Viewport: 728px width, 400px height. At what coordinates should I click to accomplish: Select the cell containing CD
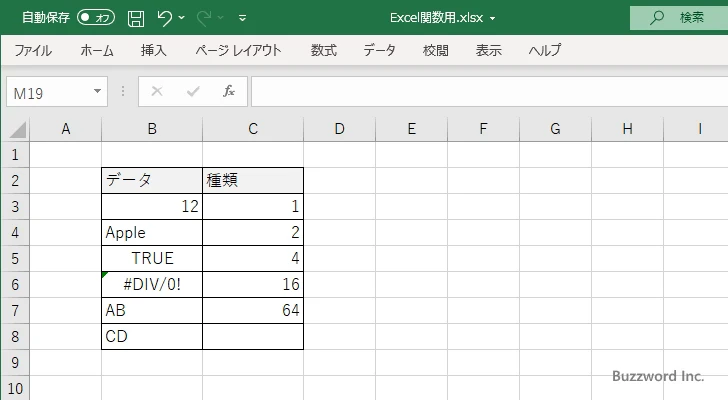coord(152,336)
